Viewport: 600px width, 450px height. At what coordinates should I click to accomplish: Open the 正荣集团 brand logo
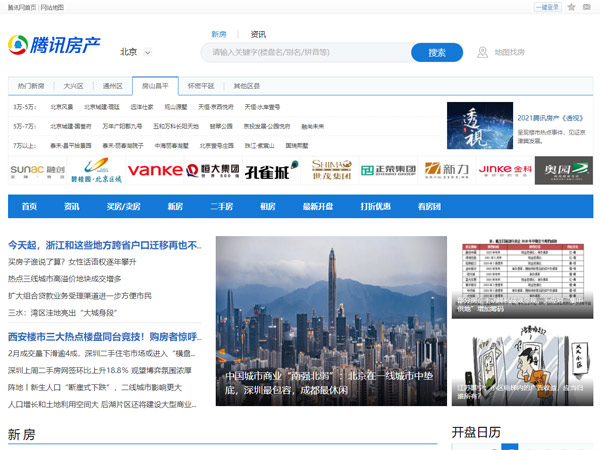(x=388, y=170)
